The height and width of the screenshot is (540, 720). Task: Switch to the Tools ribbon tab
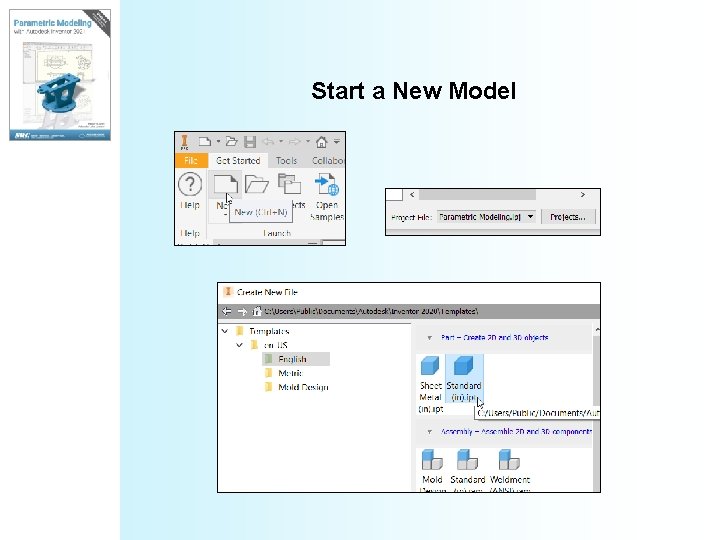coord(286,160)
